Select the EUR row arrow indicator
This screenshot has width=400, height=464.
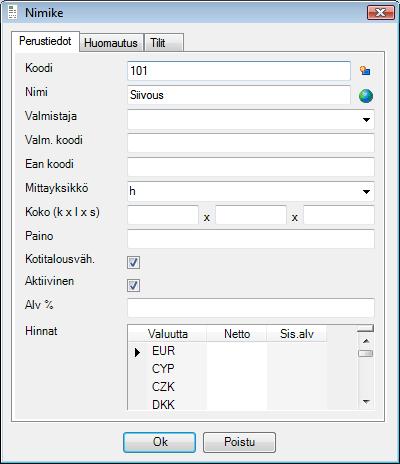137,352
